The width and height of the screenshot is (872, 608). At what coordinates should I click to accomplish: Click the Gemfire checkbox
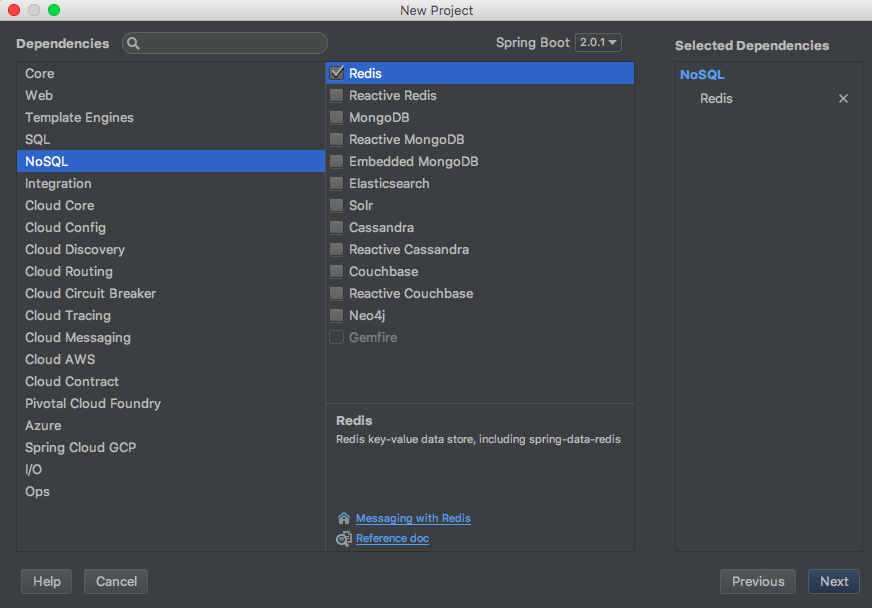click(336, 337)
